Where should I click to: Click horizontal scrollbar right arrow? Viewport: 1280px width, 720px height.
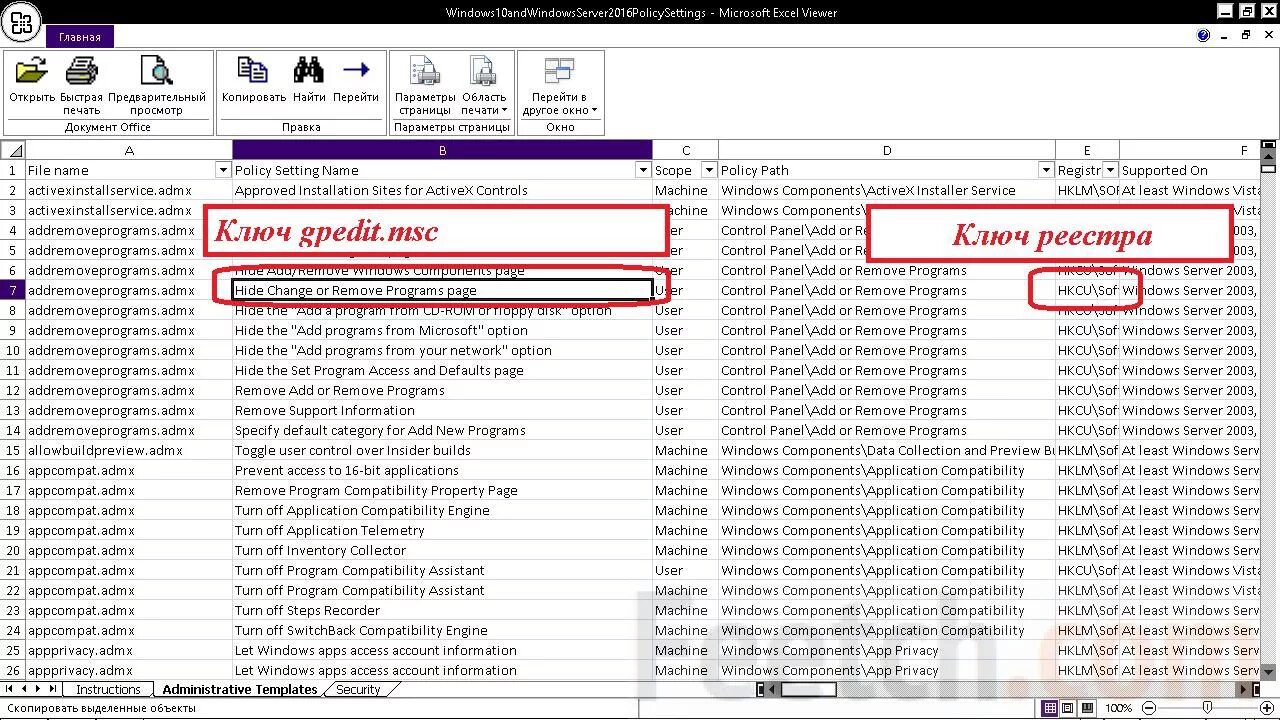coord(1245,689)
